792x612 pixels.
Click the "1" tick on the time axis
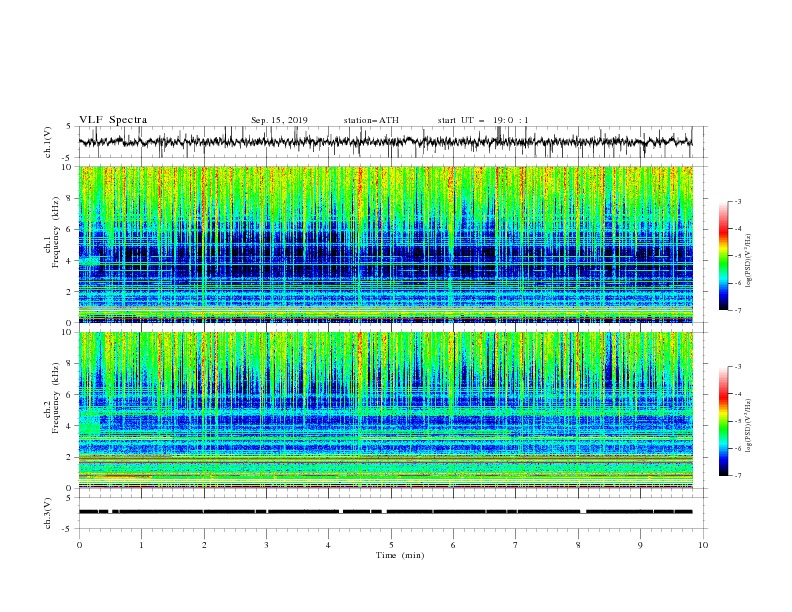click(x=141, y=545)
